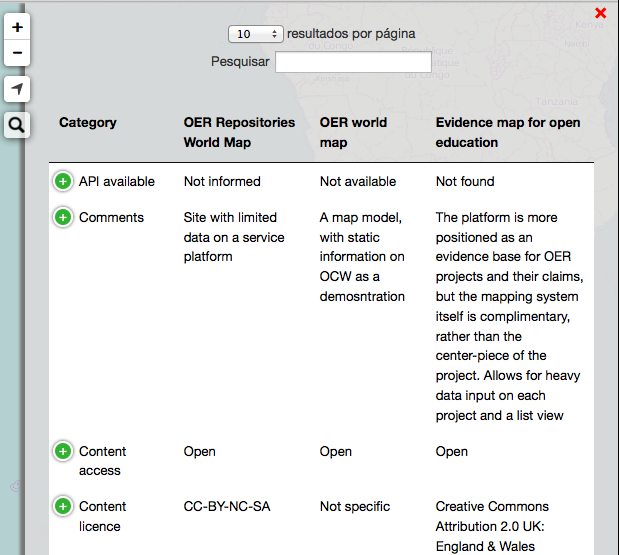Select 'Open' under OER world map
This screenshot has width=619, height=555.
tap(336, 452)
